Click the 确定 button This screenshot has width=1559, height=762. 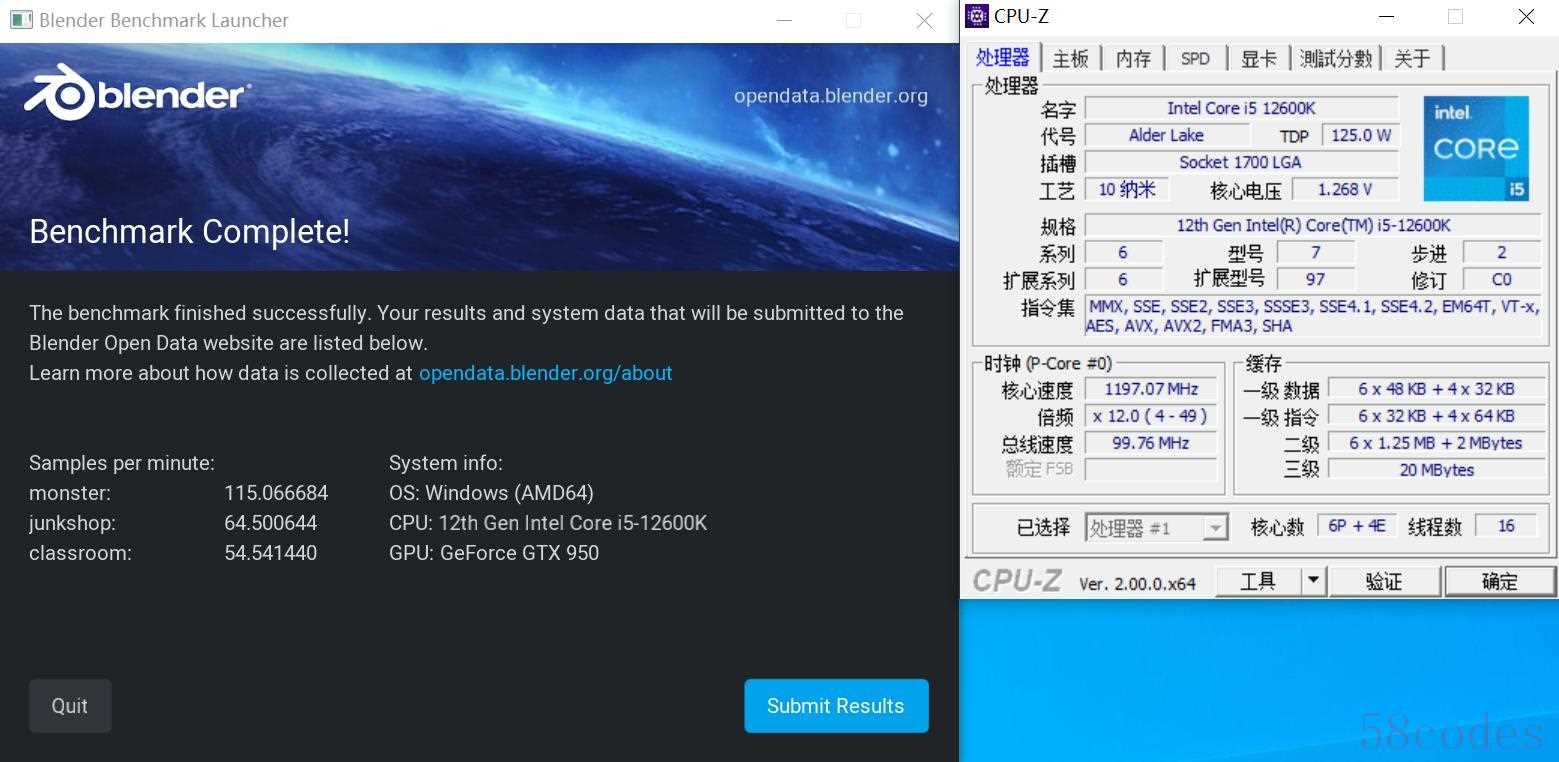[x=1500, y=581]
